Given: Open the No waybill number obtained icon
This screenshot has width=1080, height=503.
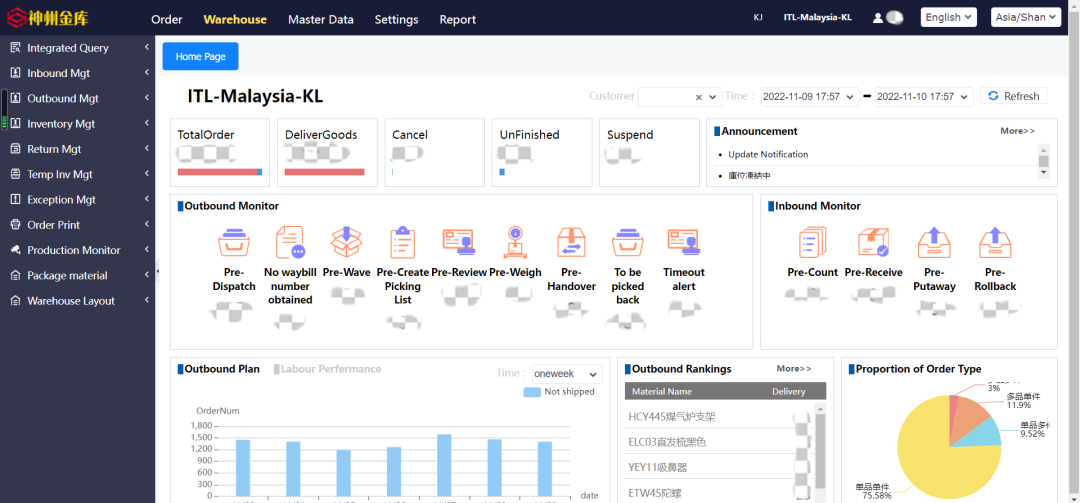Looking at the screenshot, I should click(x=290, y=243).
